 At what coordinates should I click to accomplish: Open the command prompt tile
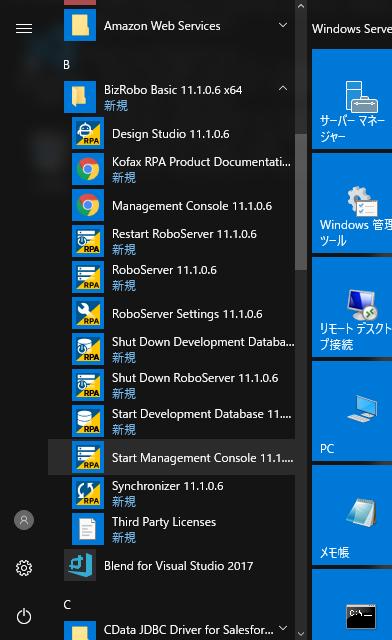tap(352, 604)
